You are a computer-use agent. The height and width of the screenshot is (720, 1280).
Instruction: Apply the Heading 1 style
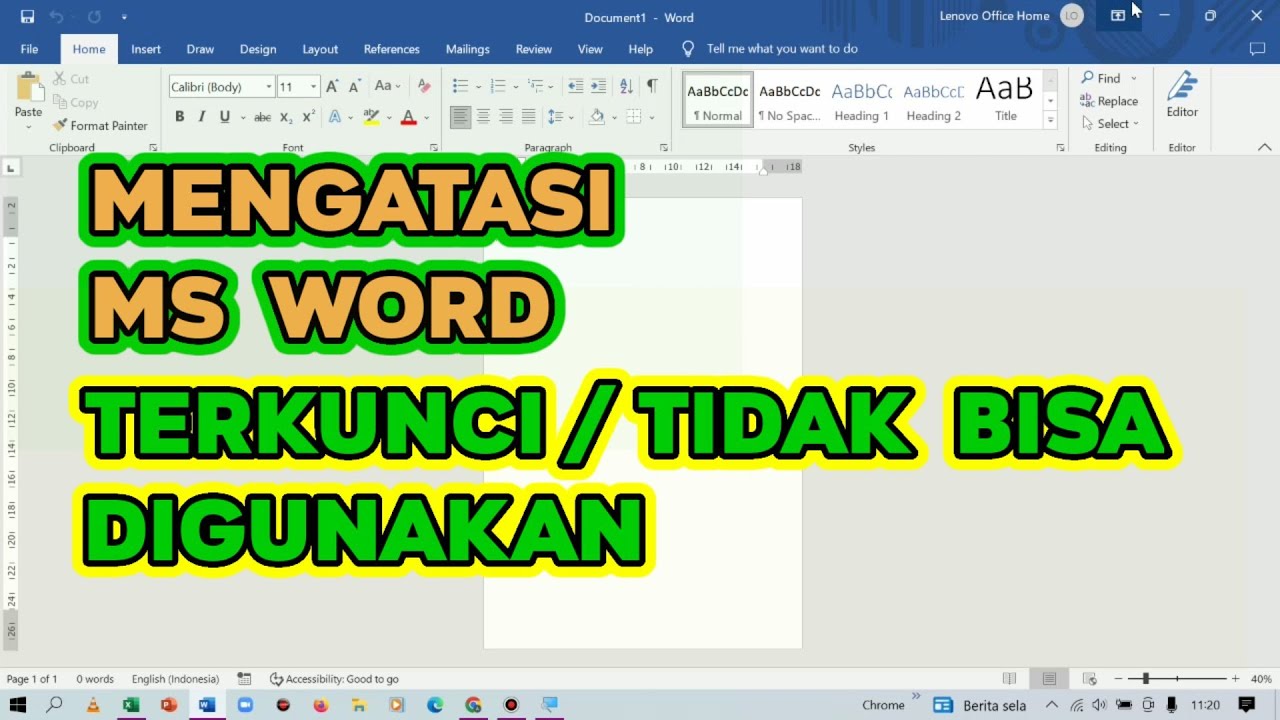(x=861, y=101)
